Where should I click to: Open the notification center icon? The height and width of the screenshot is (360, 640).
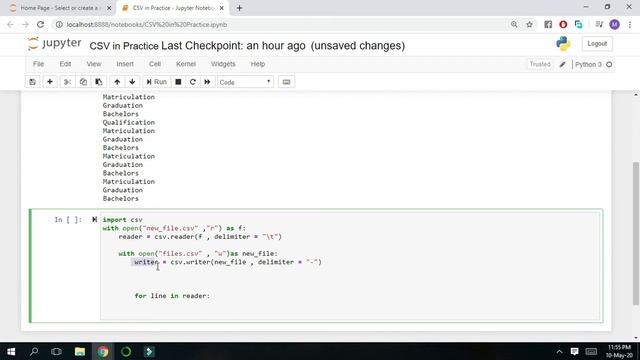(574, 351)
